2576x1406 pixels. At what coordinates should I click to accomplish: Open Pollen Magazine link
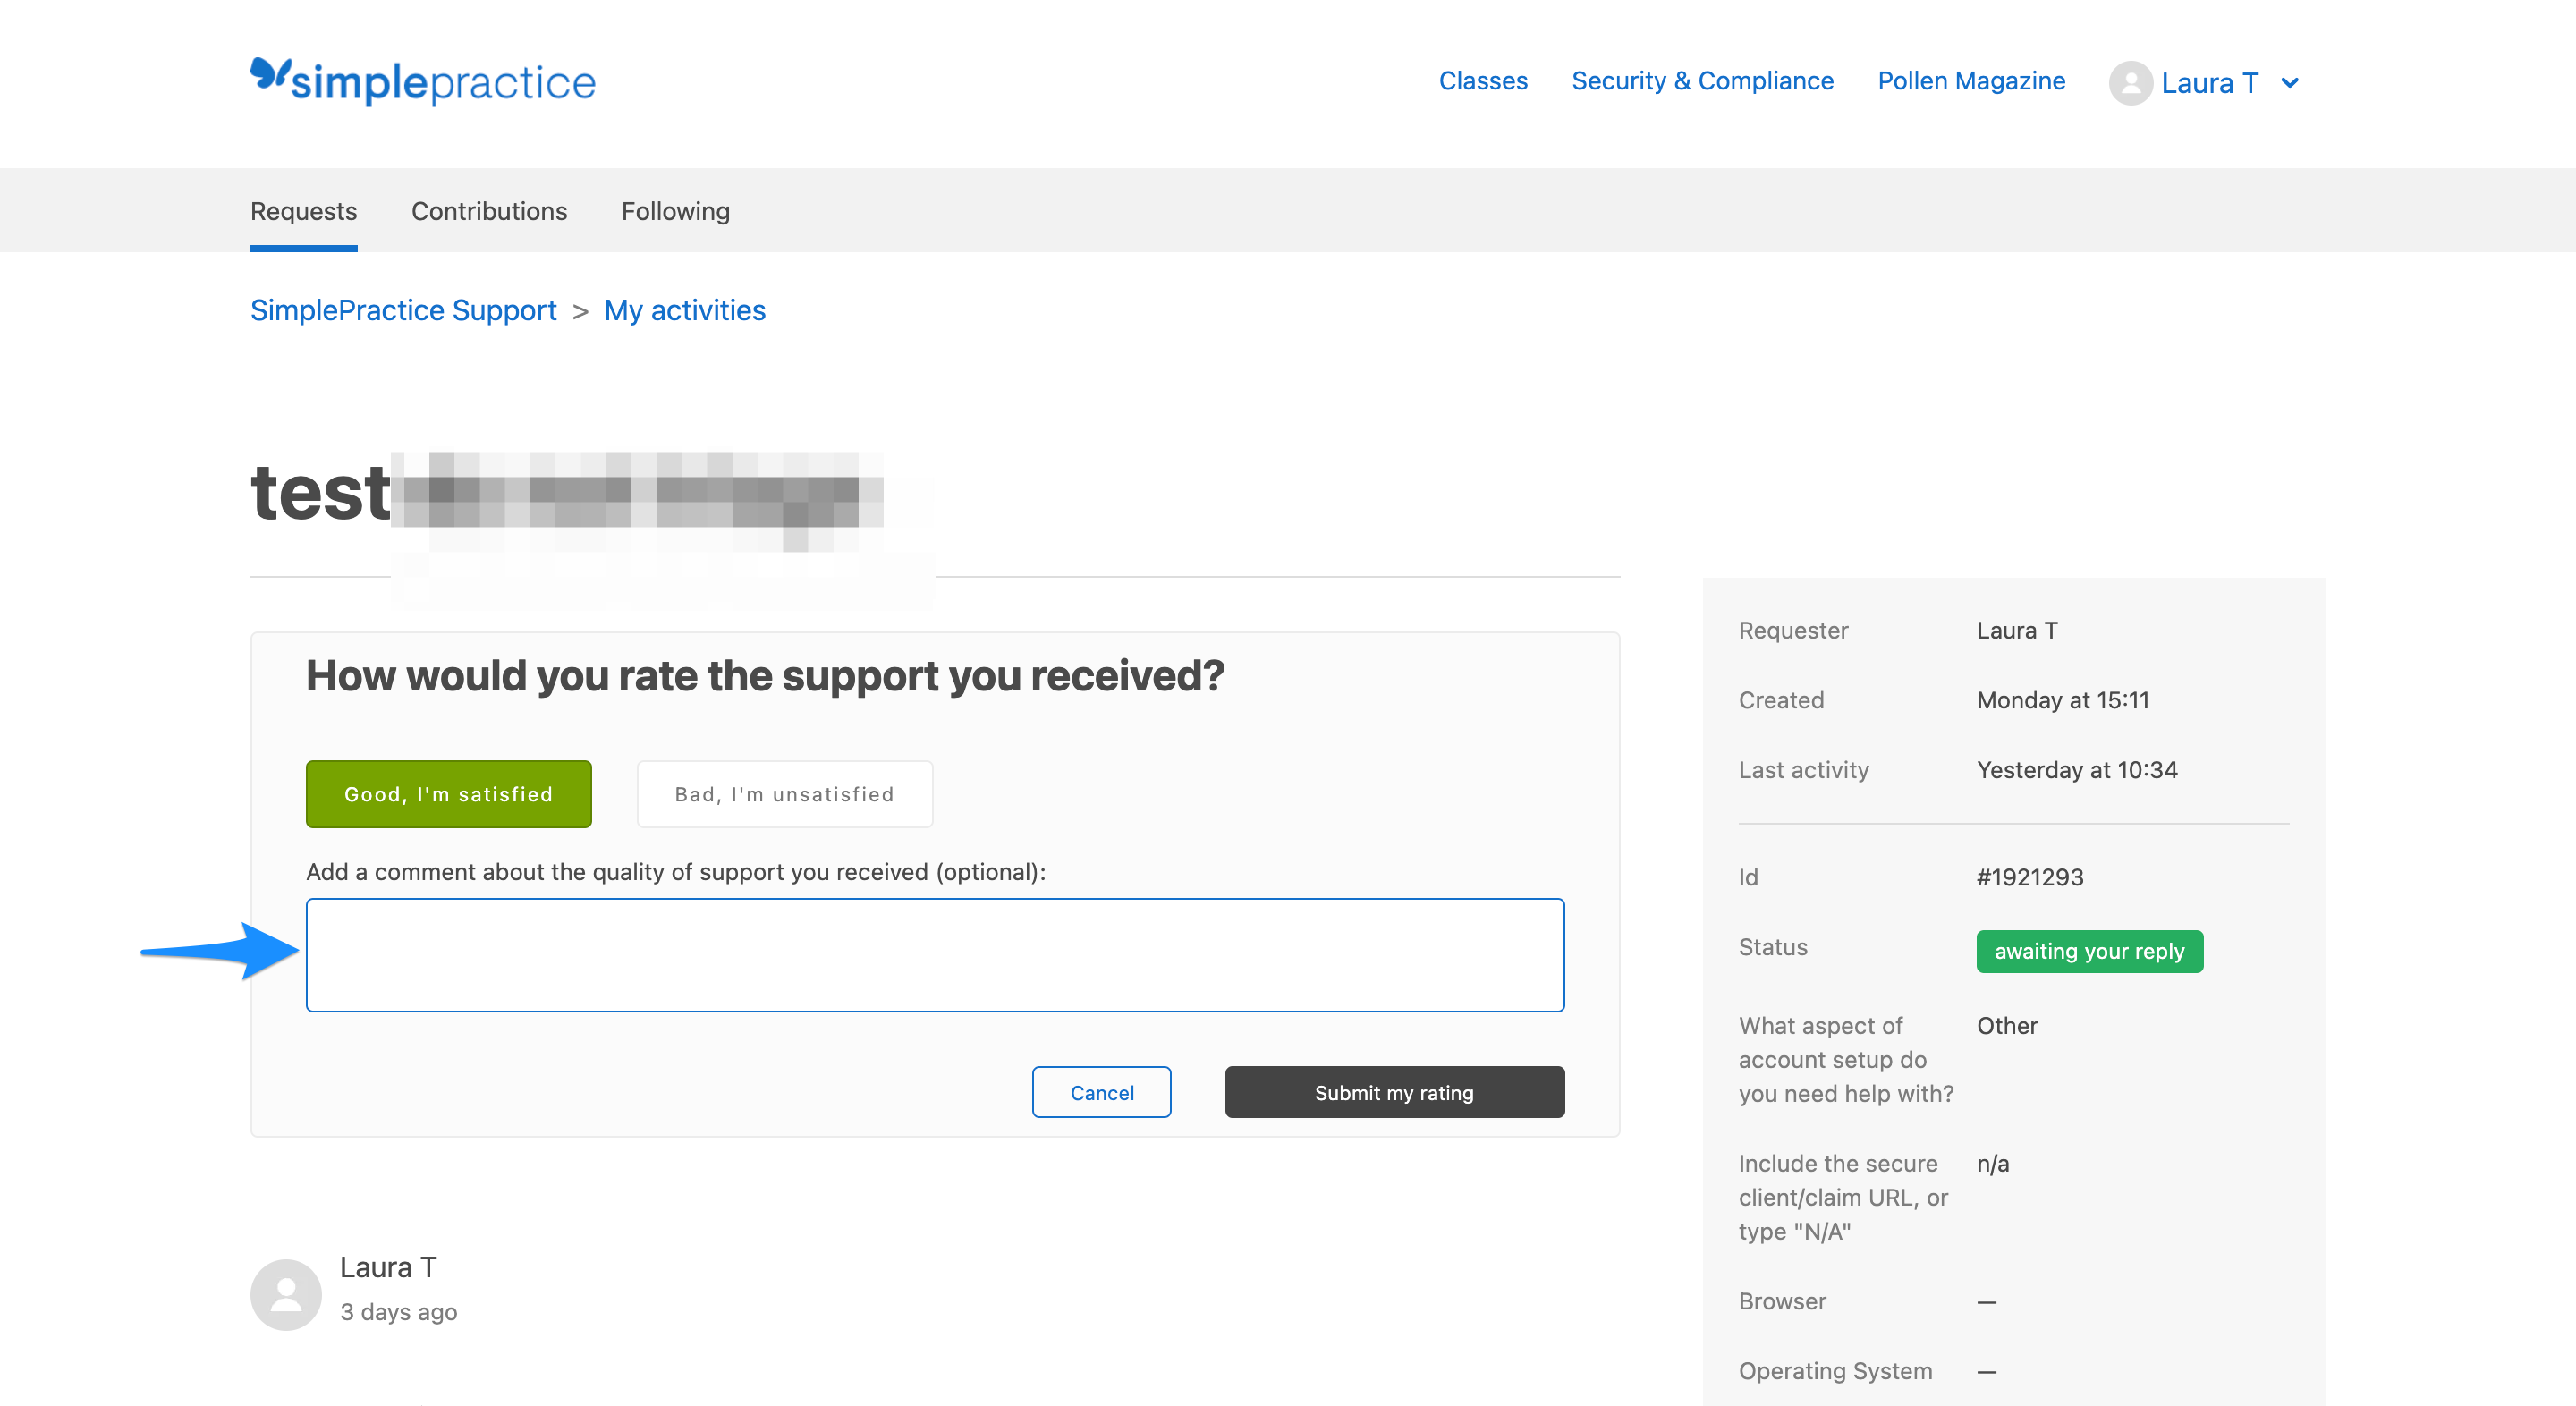[x=1971, y=81]
